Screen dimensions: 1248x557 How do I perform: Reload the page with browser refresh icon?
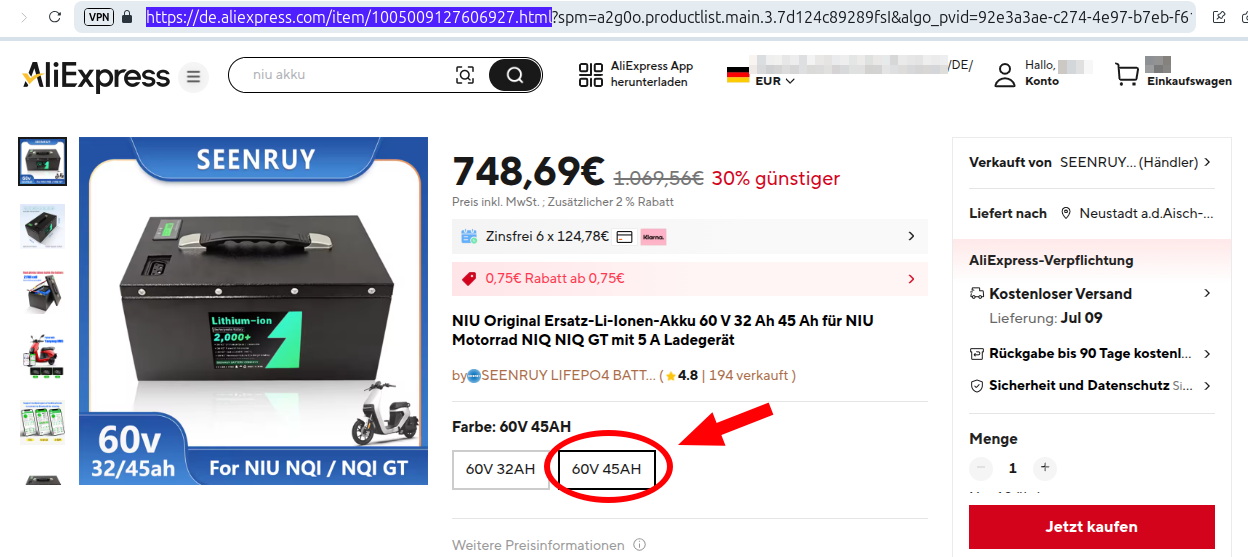tap(55, 17)
